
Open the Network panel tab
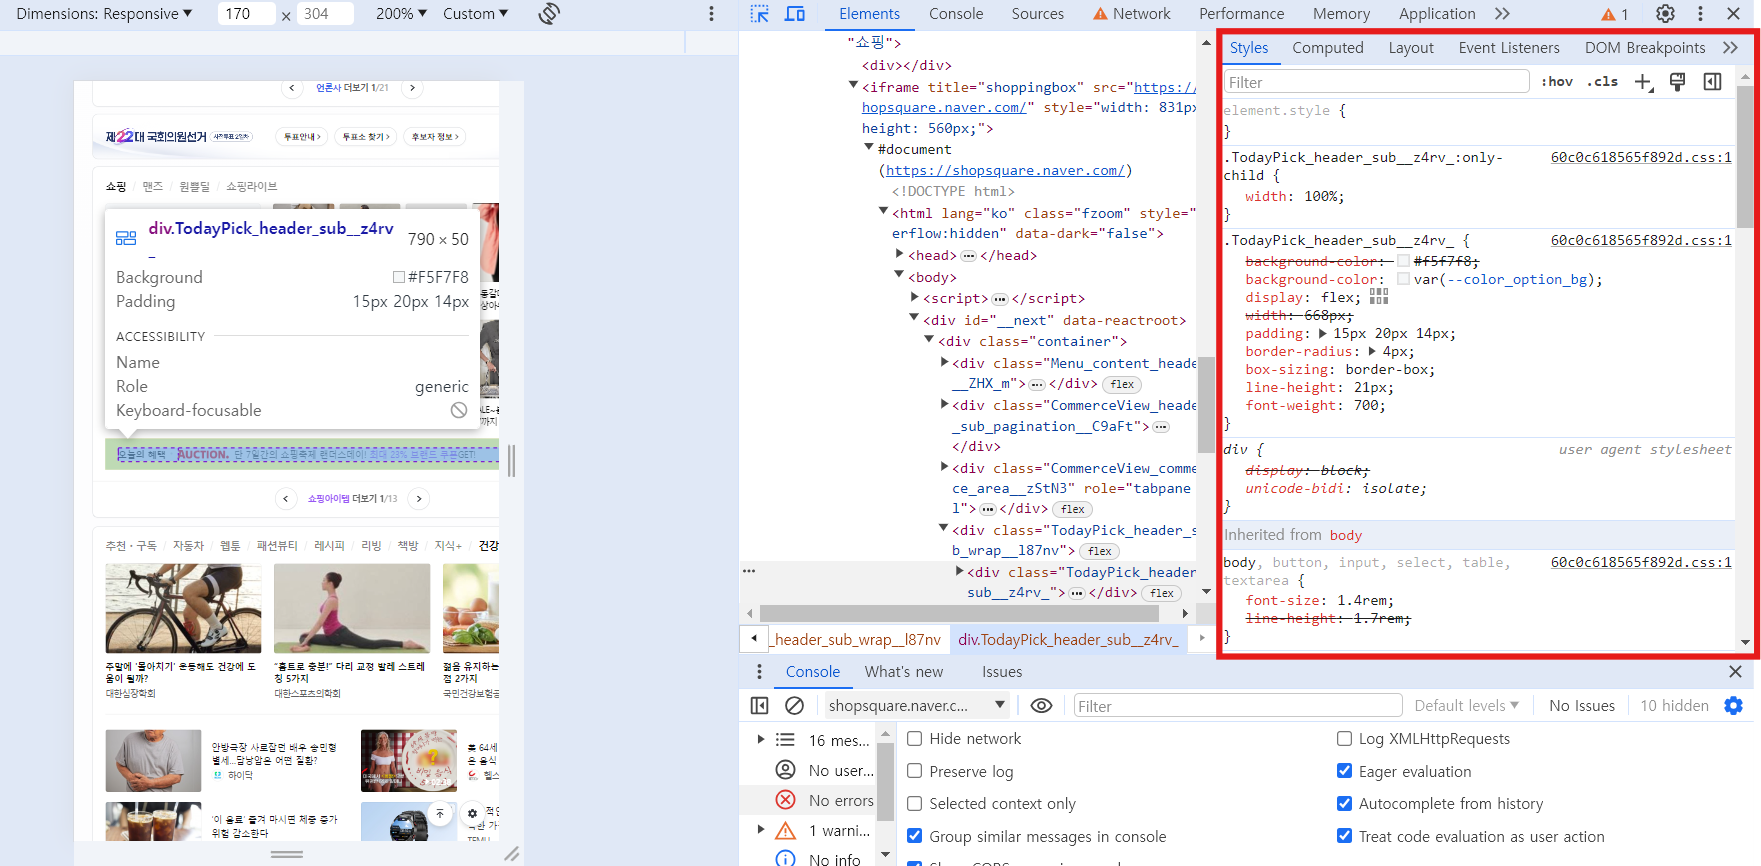pos(1131,14)
